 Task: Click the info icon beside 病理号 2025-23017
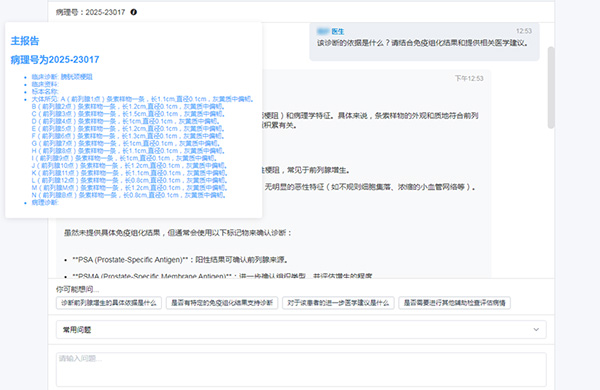[134, 12]
